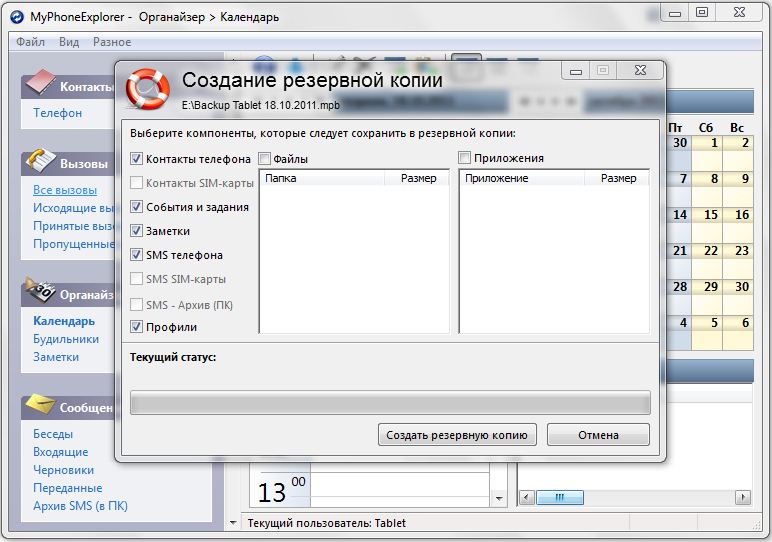
Task: Click the lifebuoy backup icon
Action: coord(148,89)
